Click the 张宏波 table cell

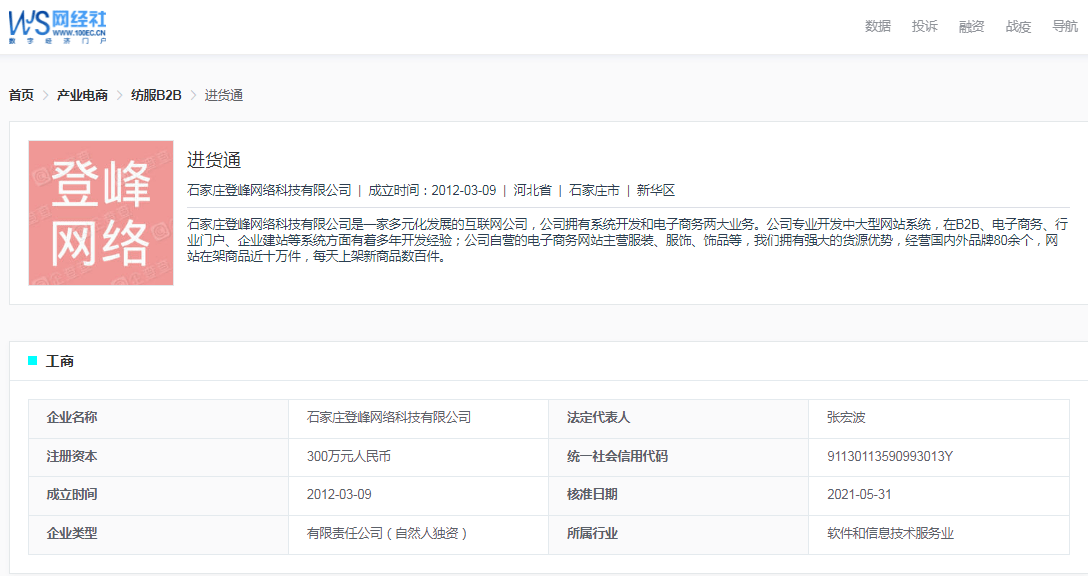coord(938,418)
